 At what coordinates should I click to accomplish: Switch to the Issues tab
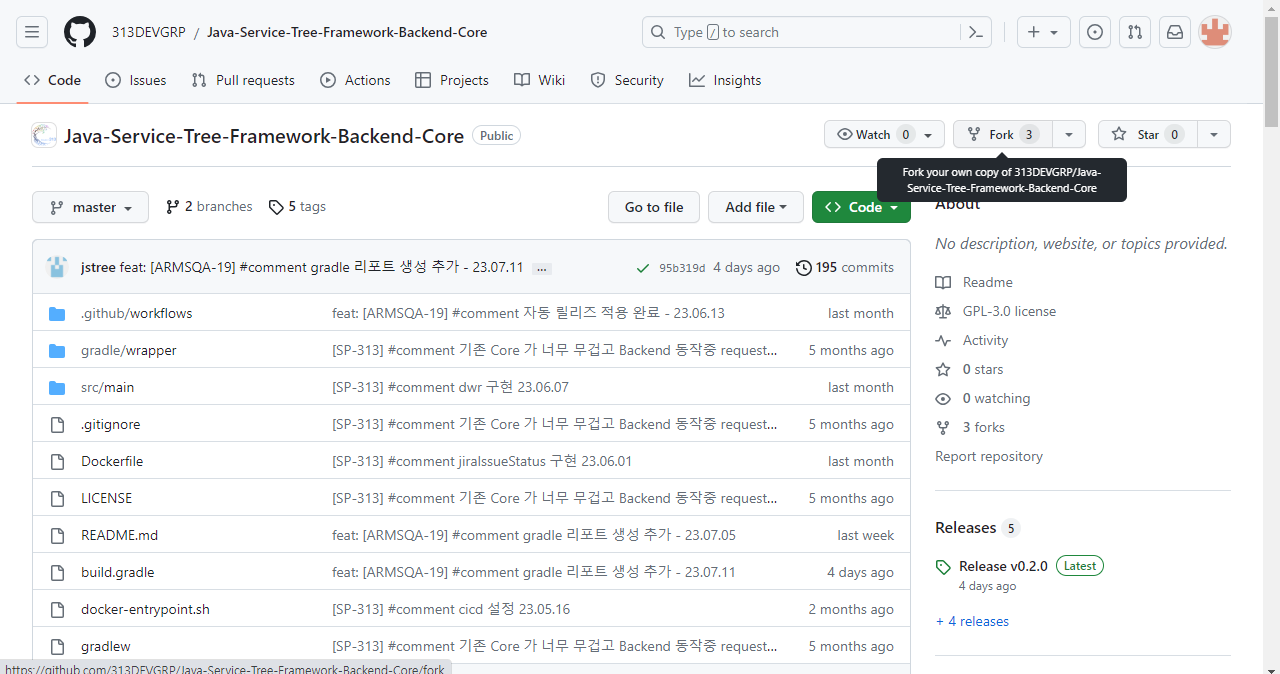(x=136, y=80)
